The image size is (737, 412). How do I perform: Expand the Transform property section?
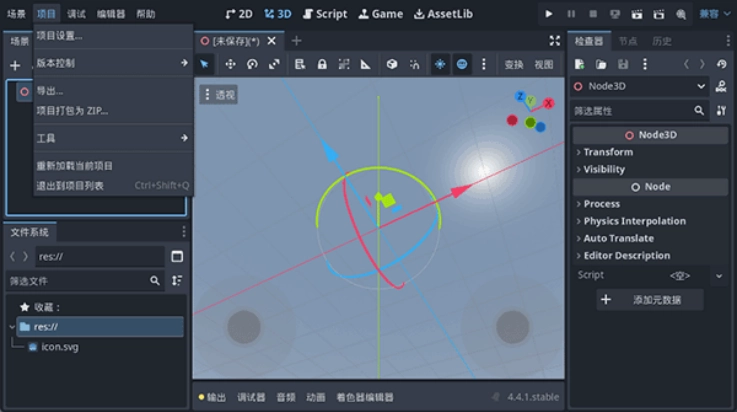click(608, 152)
